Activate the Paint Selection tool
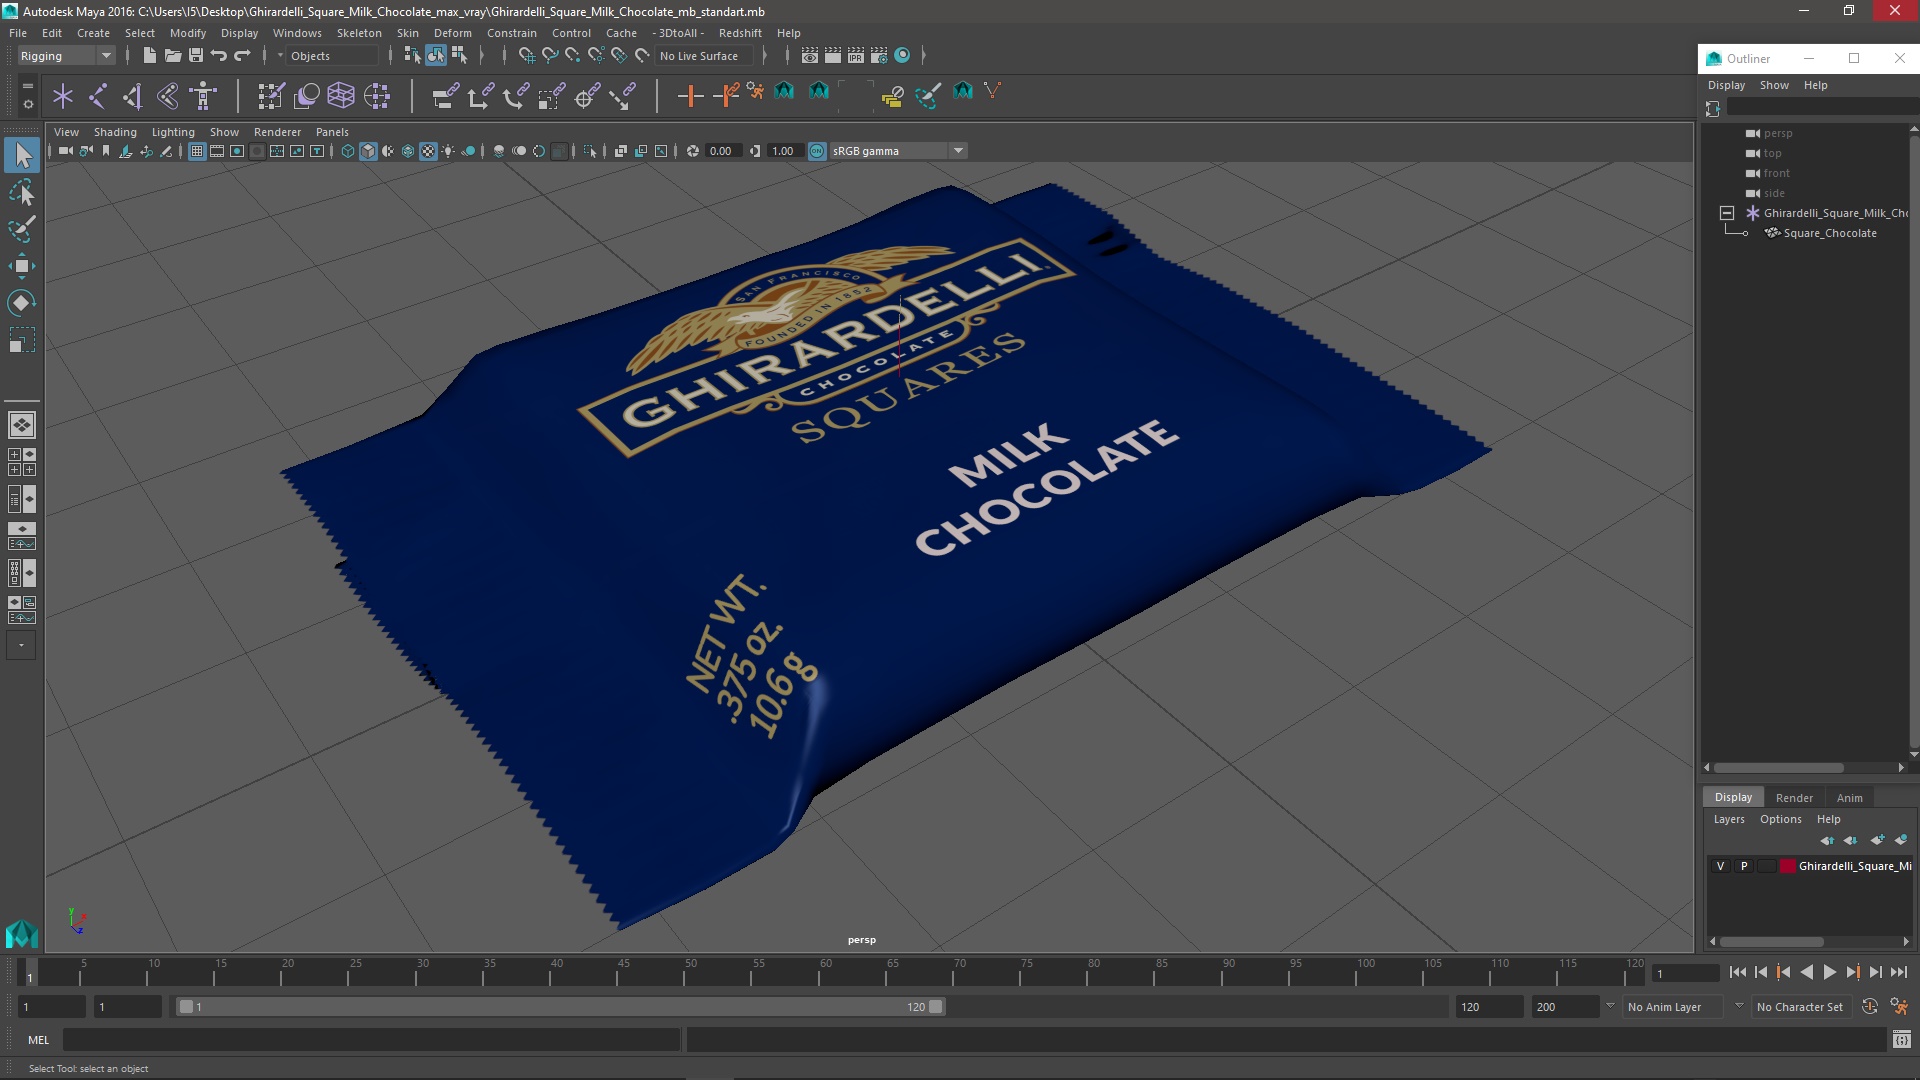This screenshot has width=1920, height=1080. [22, 229]
